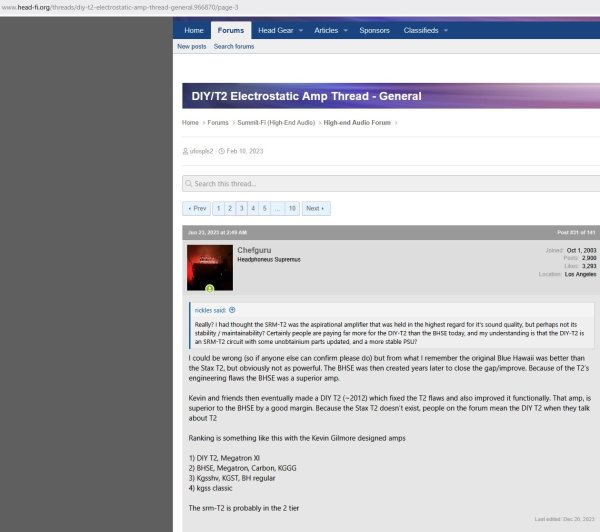Viewport: 600px width, 532px height.
Task: Open High-end Audio Forum breadcrumb link
Action: click(x=357, y=122)
